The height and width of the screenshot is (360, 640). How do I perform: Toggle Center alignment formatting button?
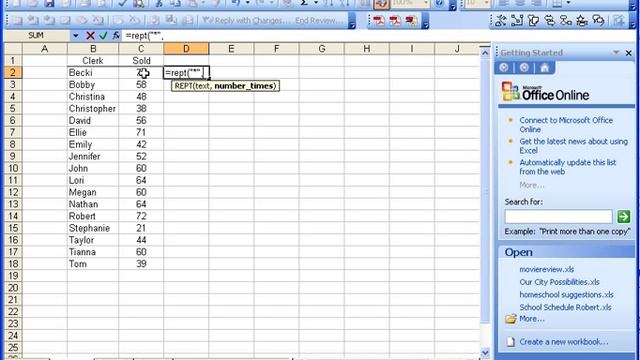point(520,4)
